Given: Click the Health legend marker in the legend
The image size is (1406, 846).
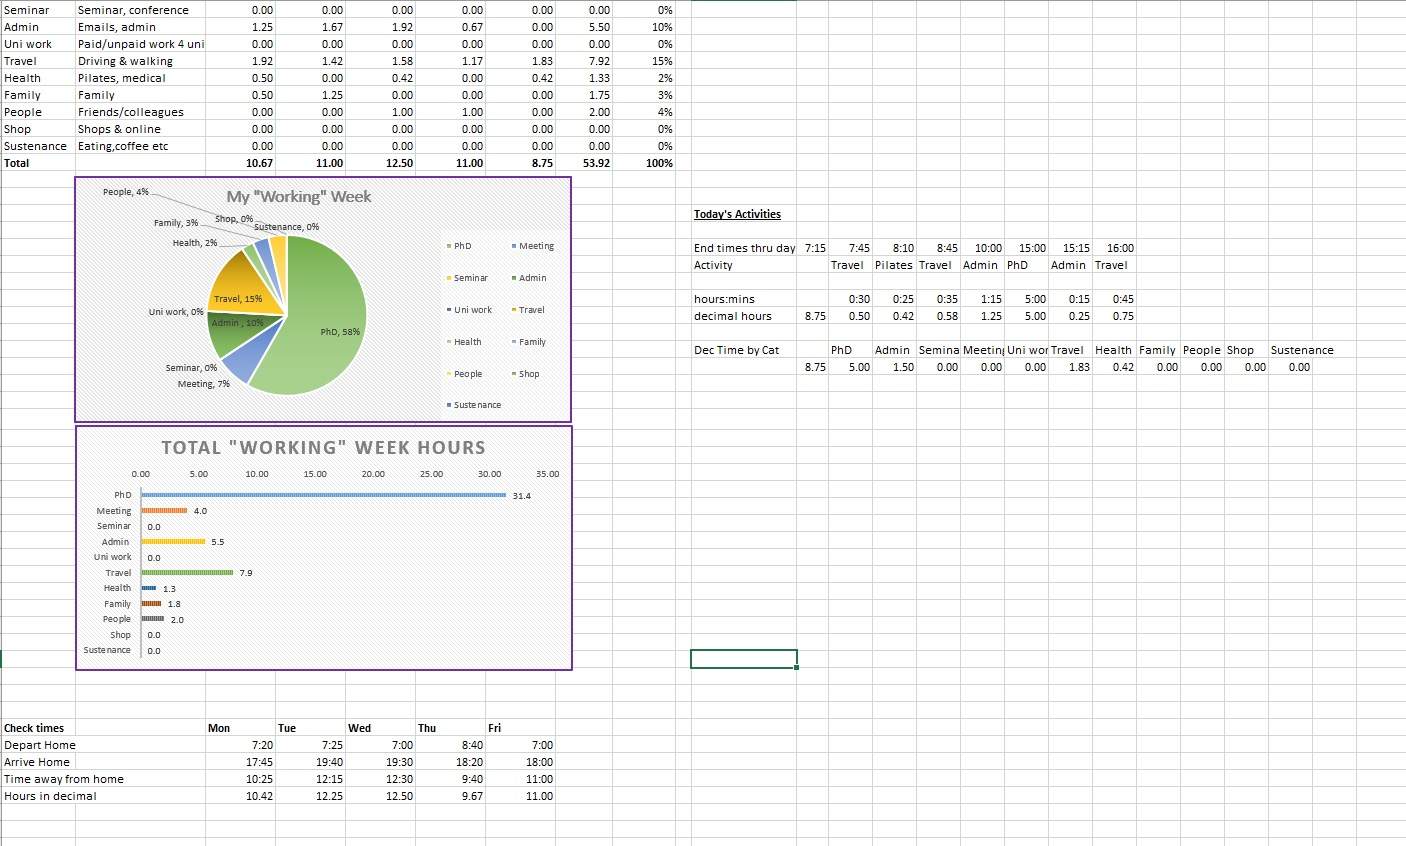Looking at the screenshot, I should pyautogui.click(x=449, y=341).
